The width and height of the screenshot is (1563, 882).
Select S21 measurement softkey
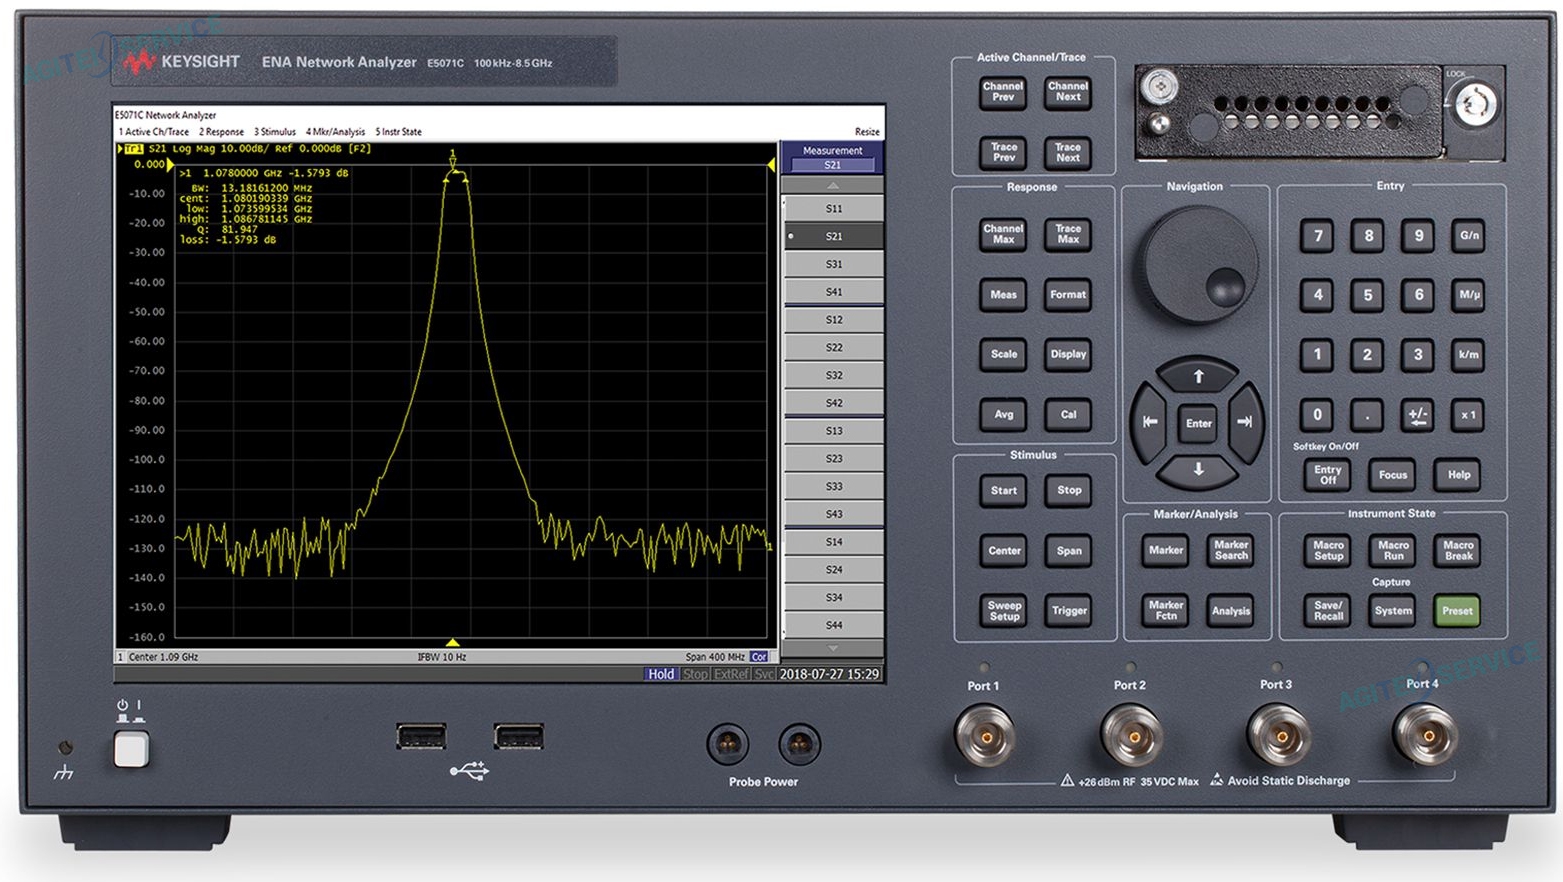coord(834,237)
